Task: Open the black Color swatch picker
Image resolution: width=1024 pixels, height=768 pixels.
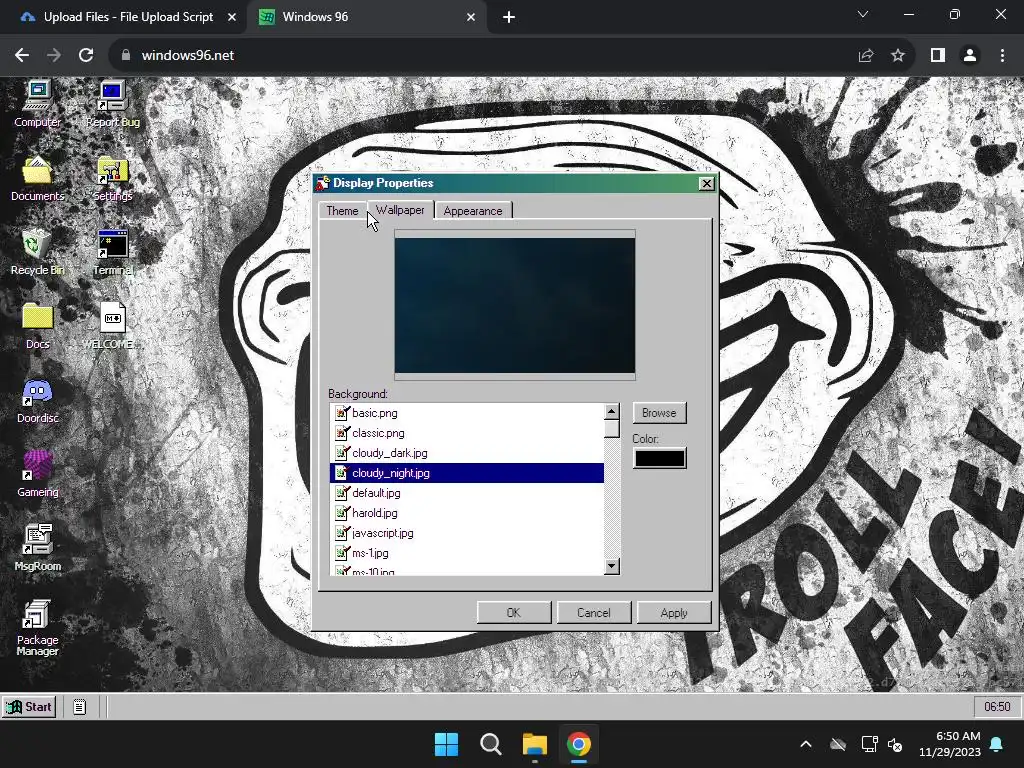Action: coord(660,458)
